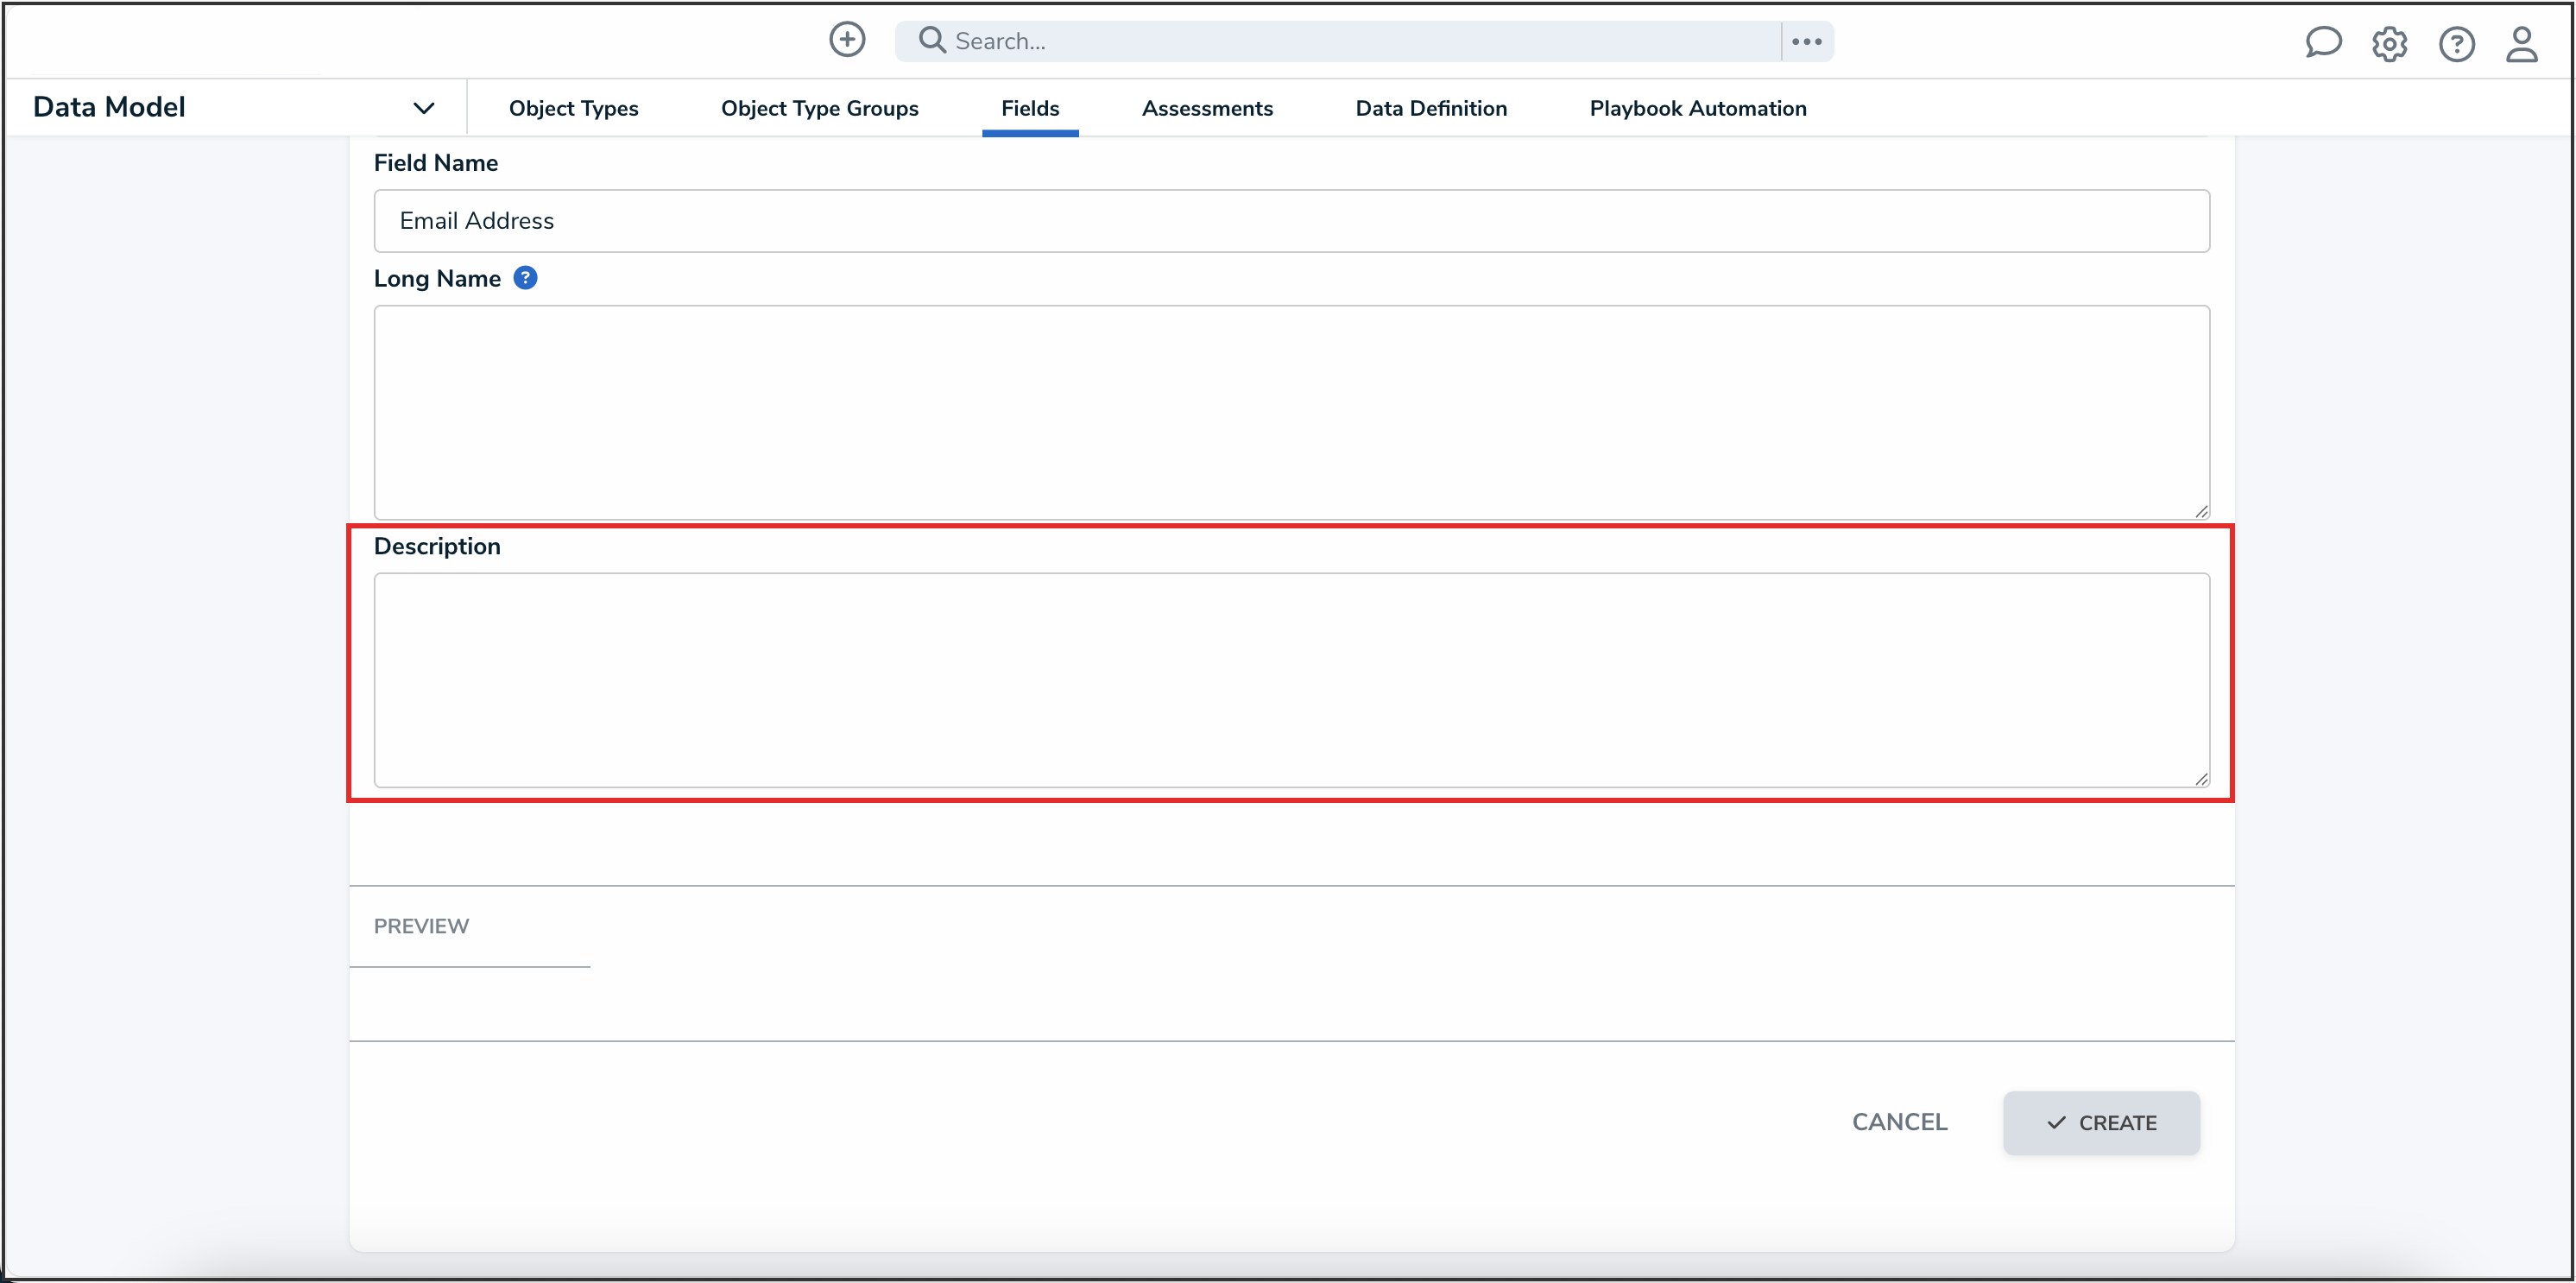The height and width of the screenshot is (1283, 2576).
Task: Click the Field Name input showing Email Address
Action: (x=1290, y=220)
